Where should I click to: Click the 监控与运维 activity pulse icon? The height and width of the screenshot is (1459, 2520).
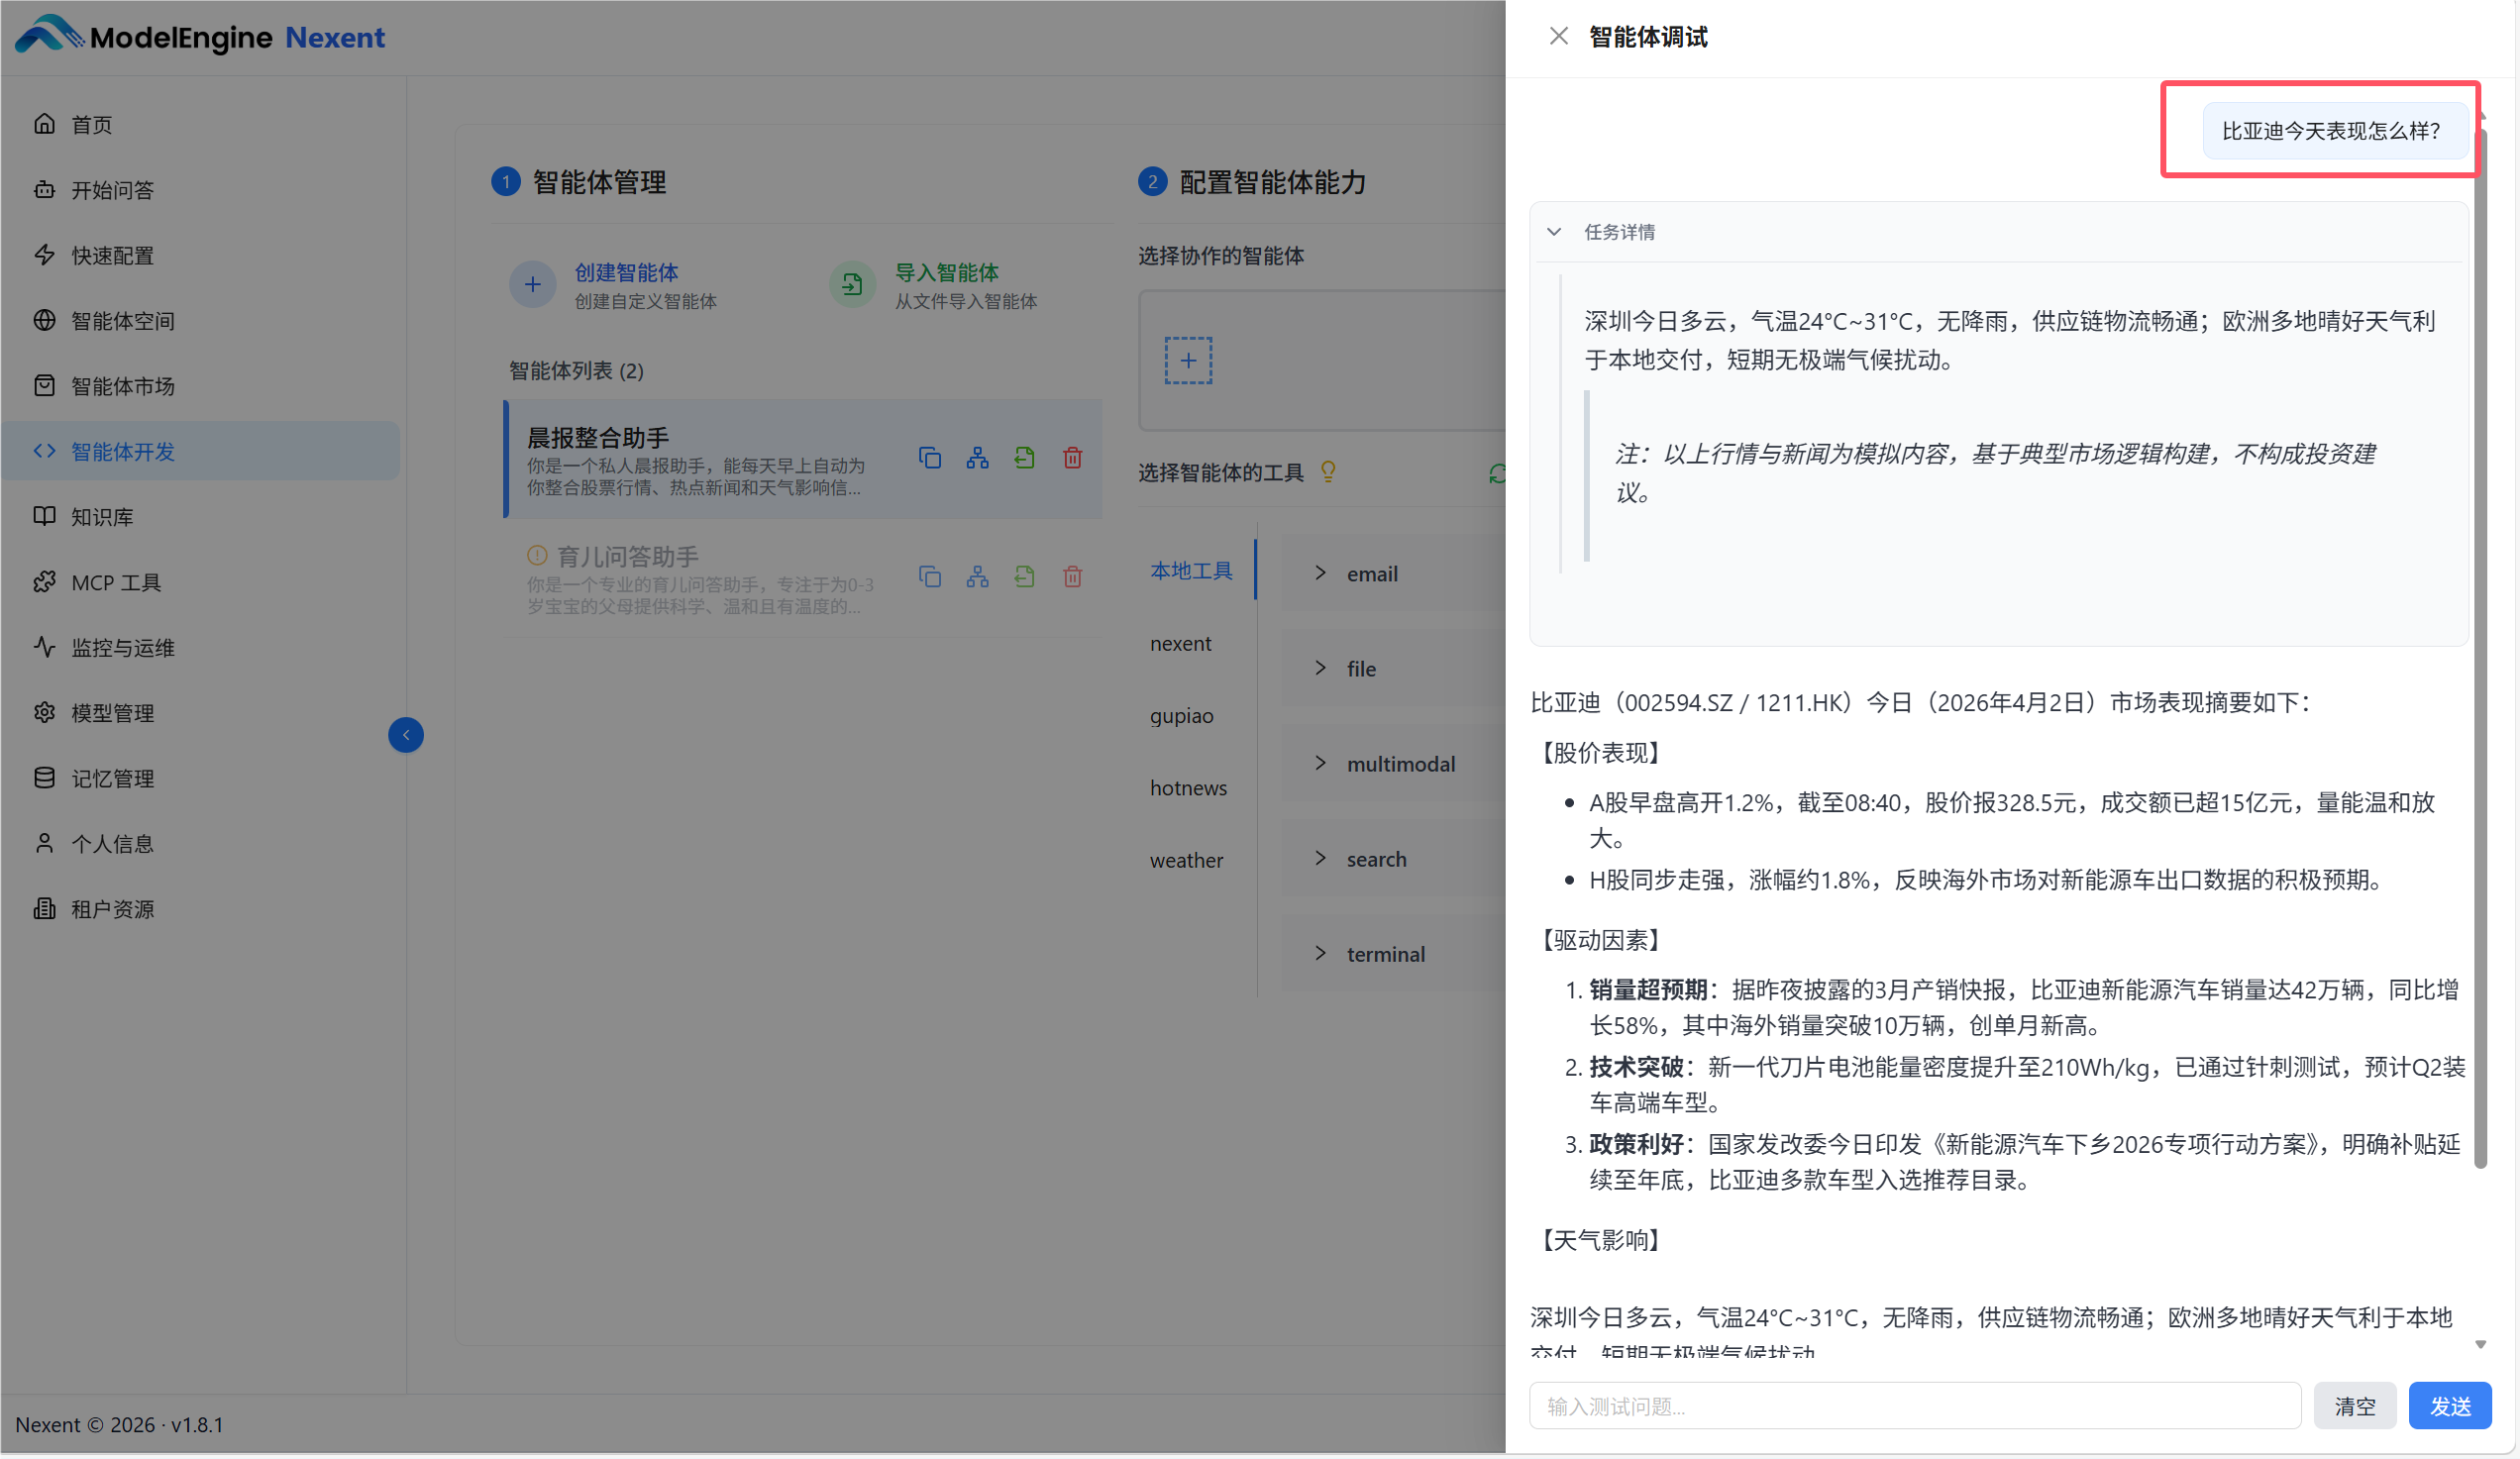point(44,647)
